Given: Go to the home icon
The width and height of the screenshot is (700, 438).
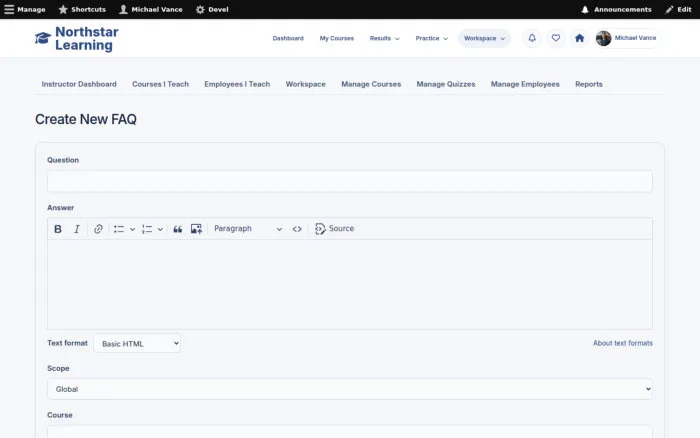Looking at the screenshot, I should coord(579,38).
